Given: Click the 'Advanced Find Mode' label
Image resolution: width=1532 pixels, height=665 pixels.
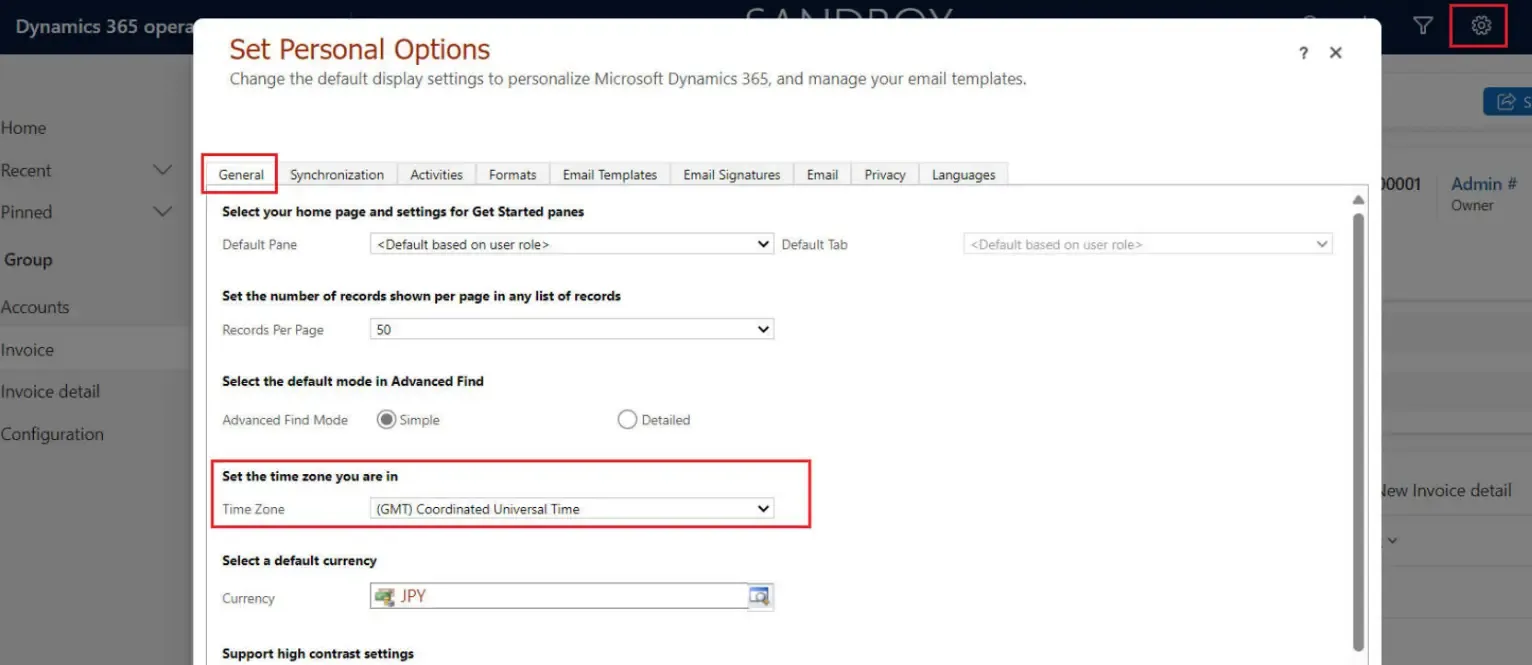Looking at the screenshot, I should (x=285, y=420).
